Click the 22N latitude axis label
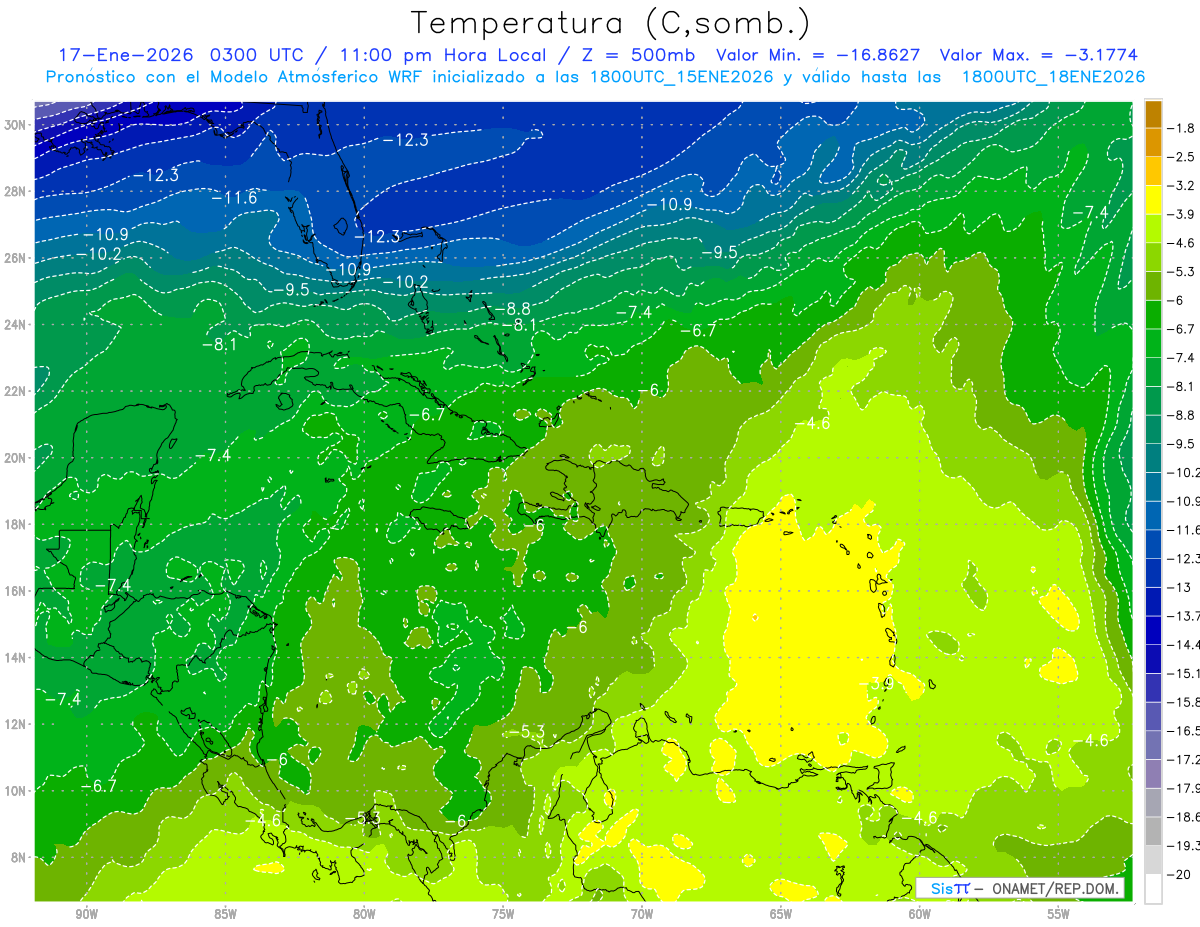The width and height of the screenshot is (1200, 927). (x=15, y=391)
